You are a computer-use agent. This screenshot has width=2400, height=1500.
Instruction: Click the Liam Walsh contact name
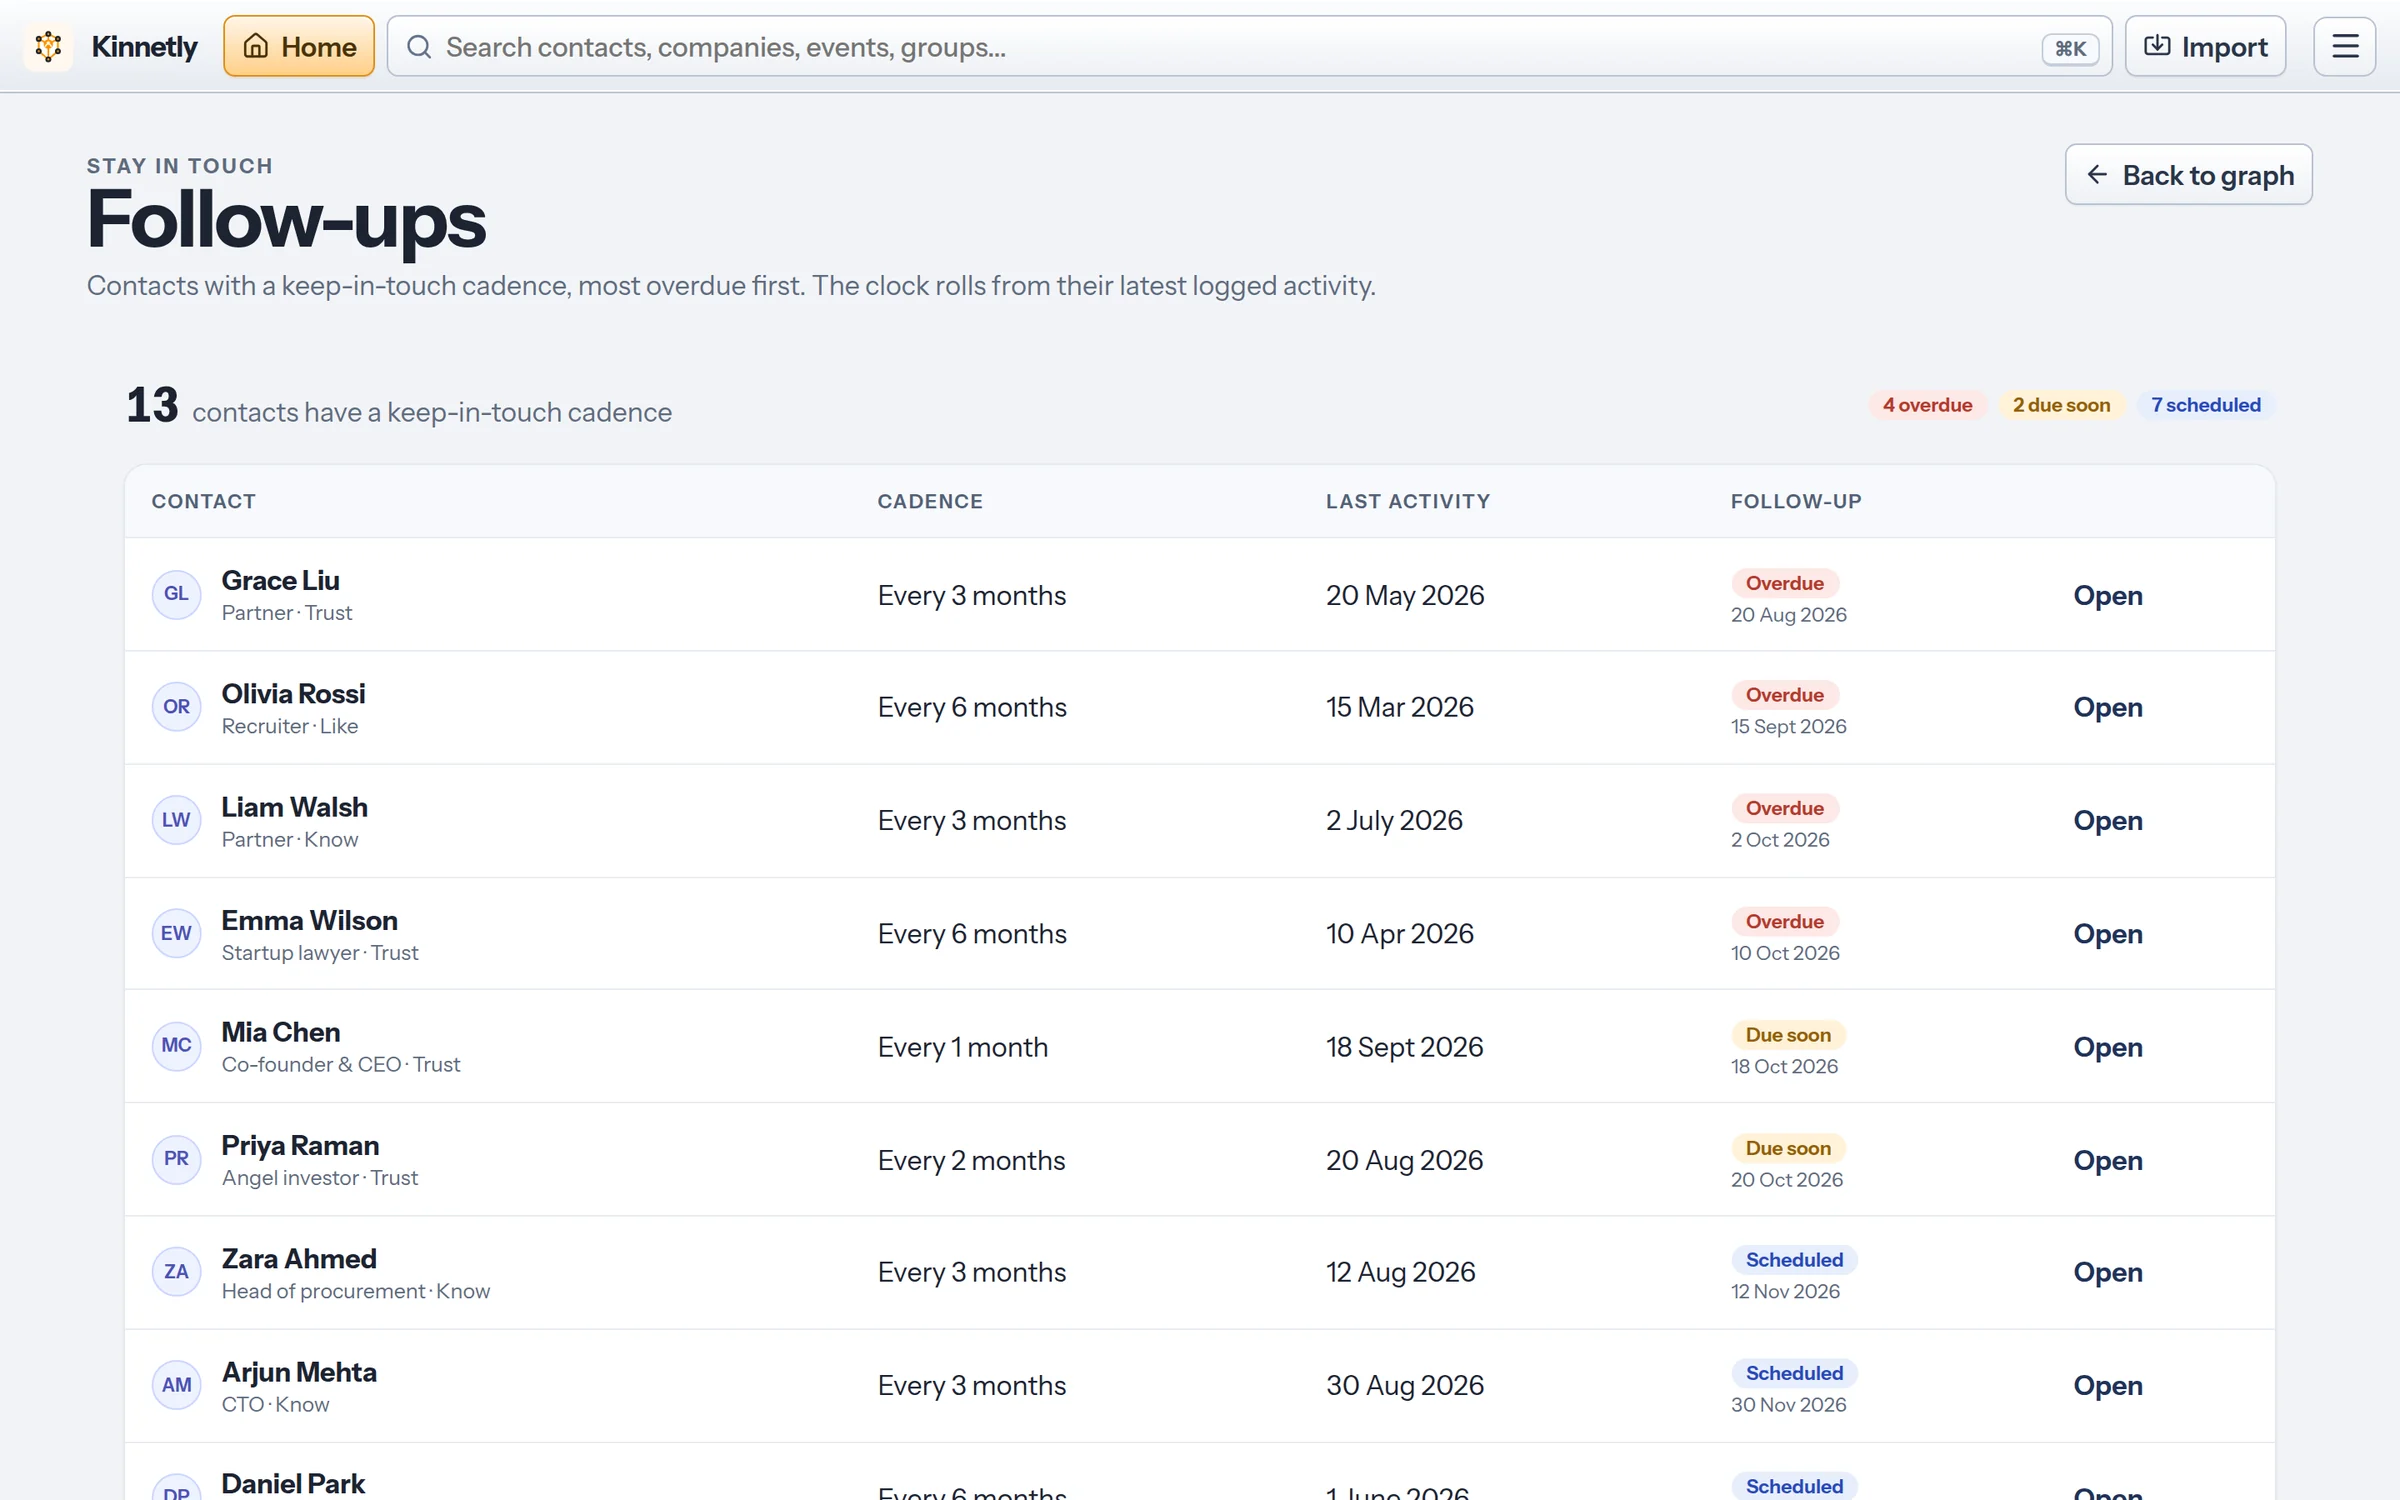(x=294, y=807)
